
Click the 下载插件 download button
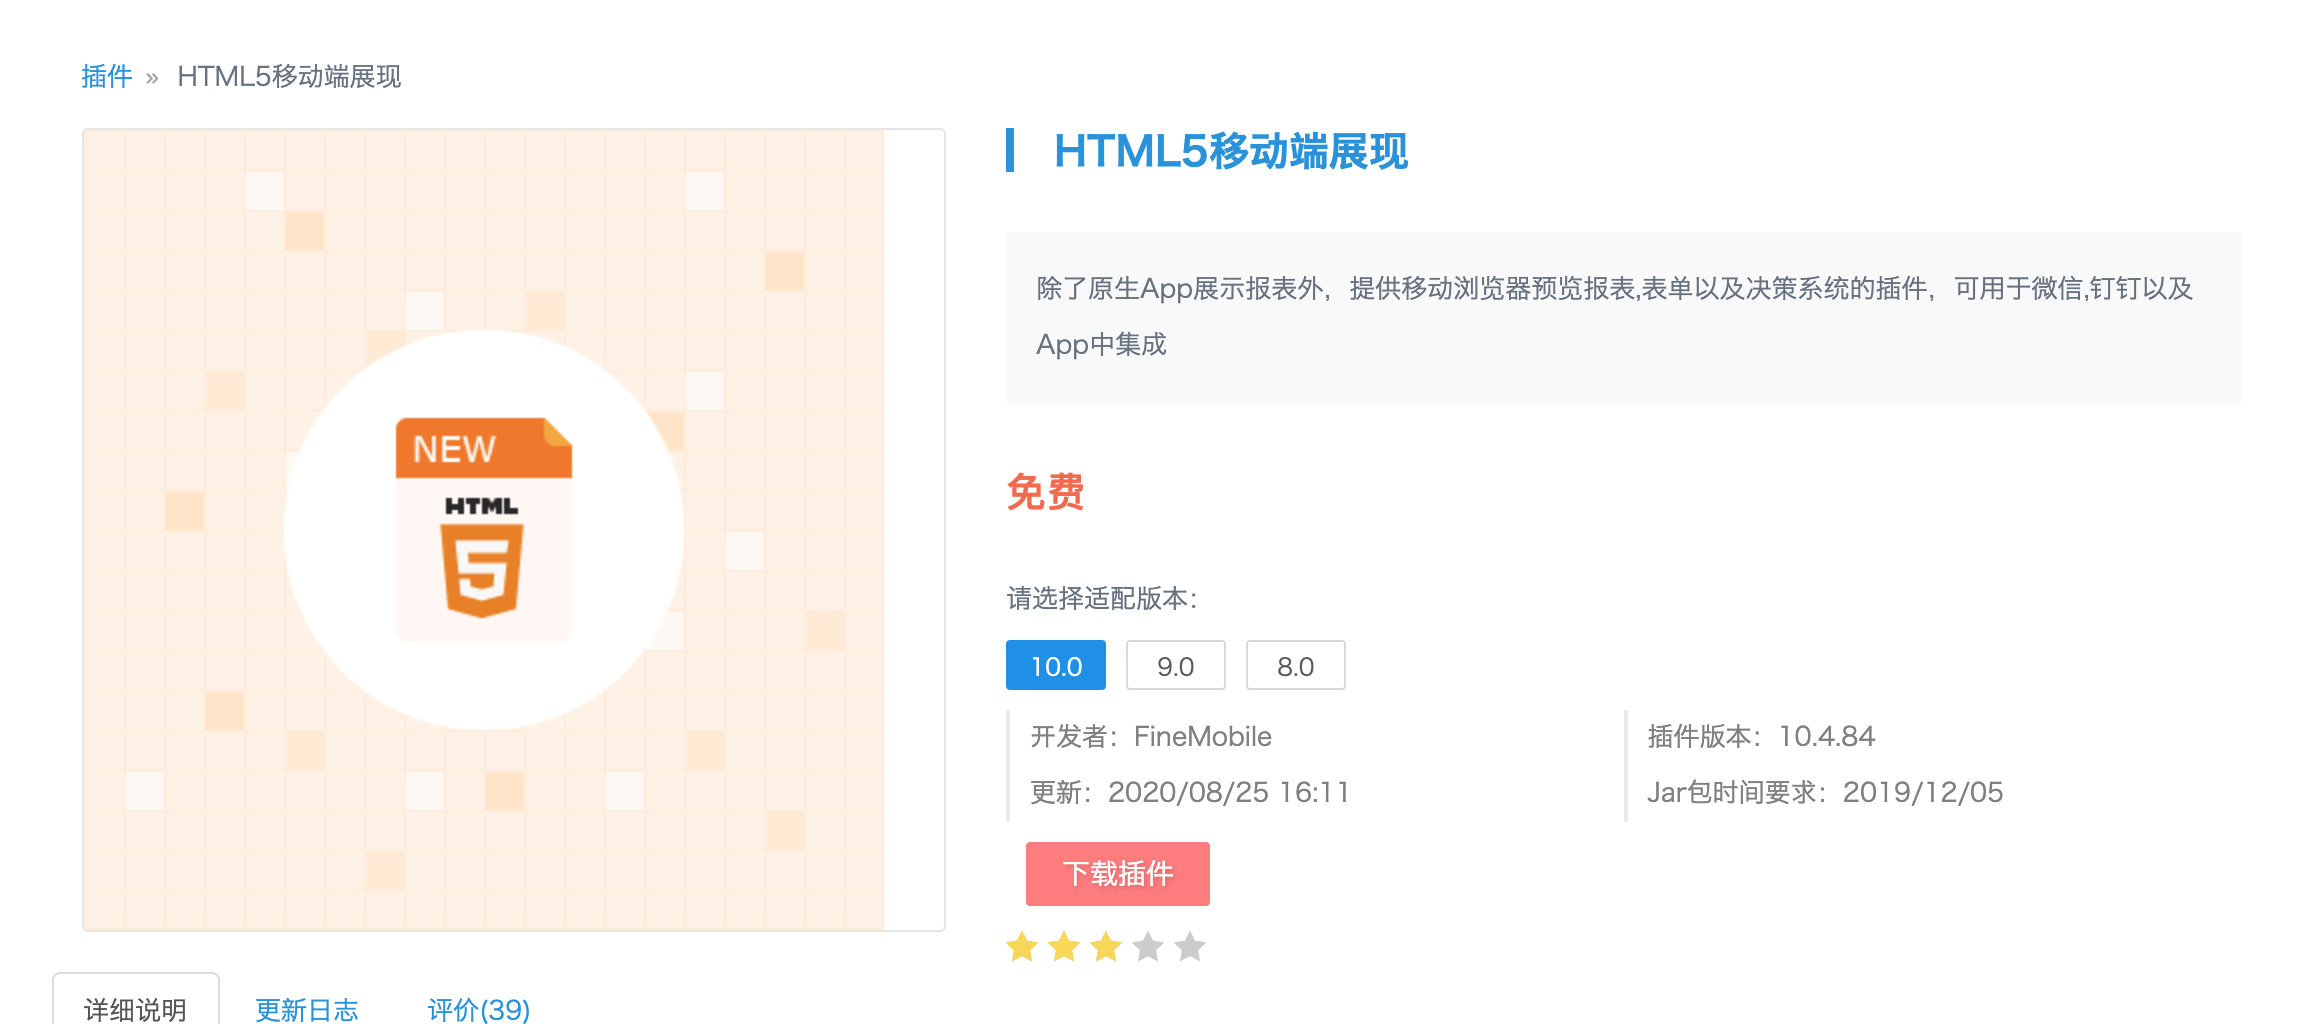coord(1118,874)
